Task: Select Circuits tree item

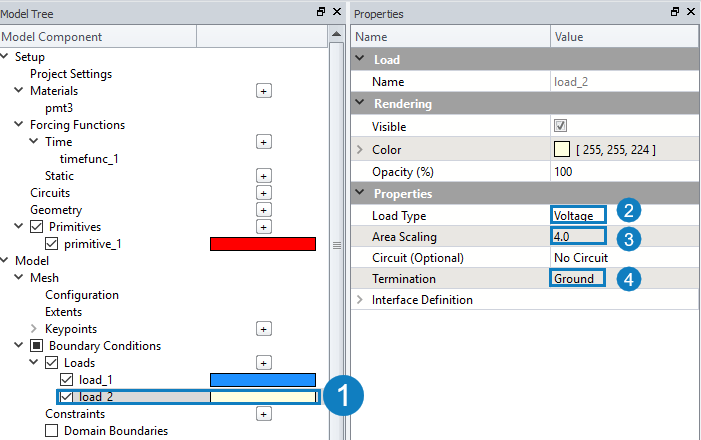Action: (50, 193)
